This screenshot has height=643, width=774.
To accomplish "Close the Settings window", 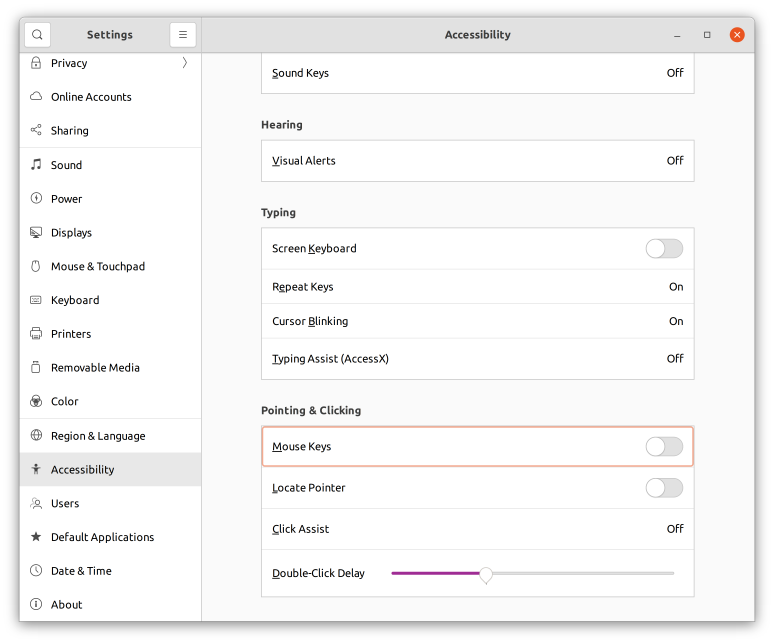I will (737, 35).
